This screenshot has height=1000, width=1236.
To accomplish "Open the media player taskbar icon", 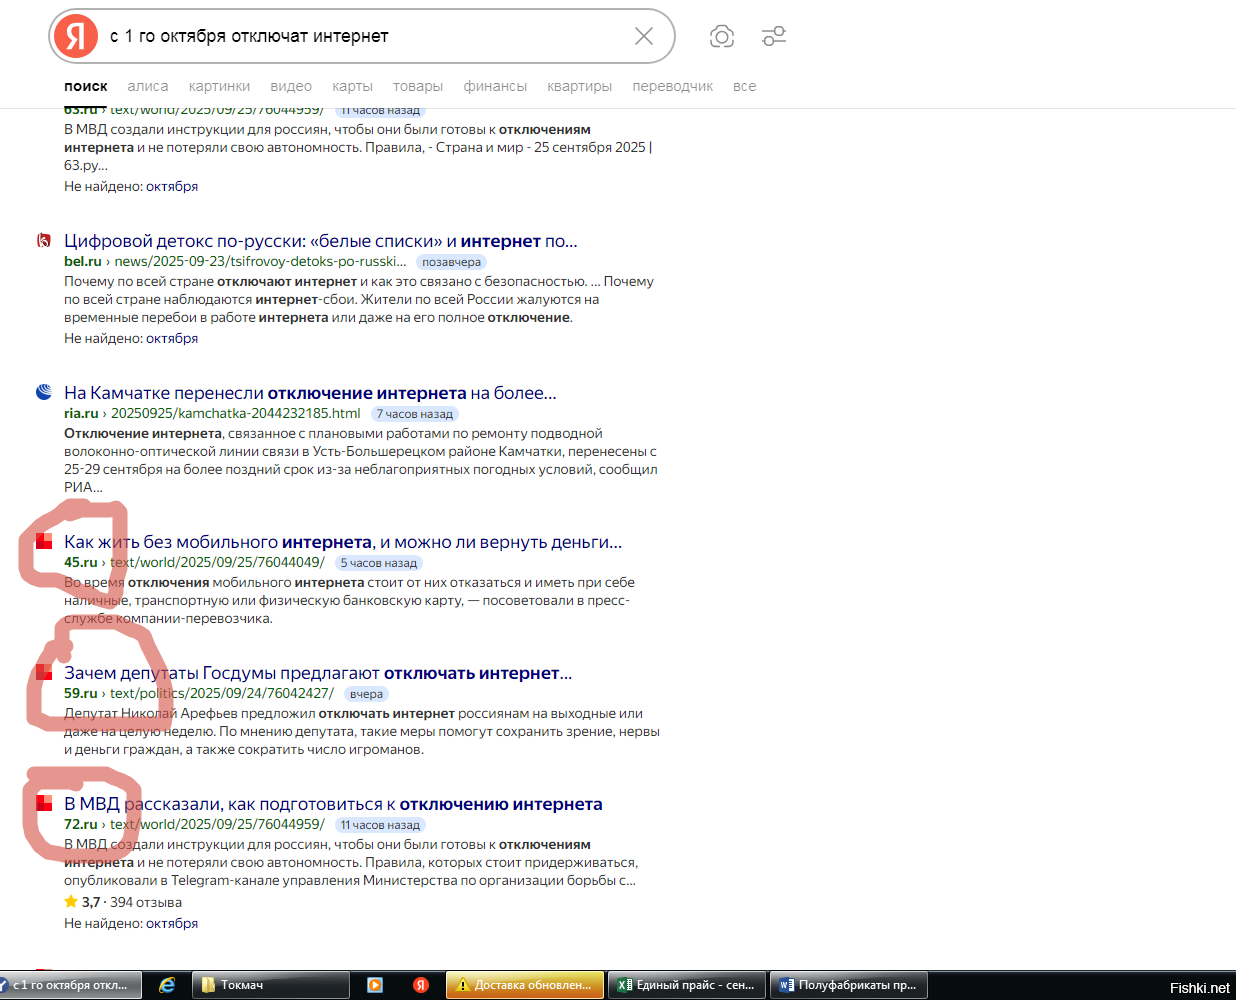I will [375, 985].
